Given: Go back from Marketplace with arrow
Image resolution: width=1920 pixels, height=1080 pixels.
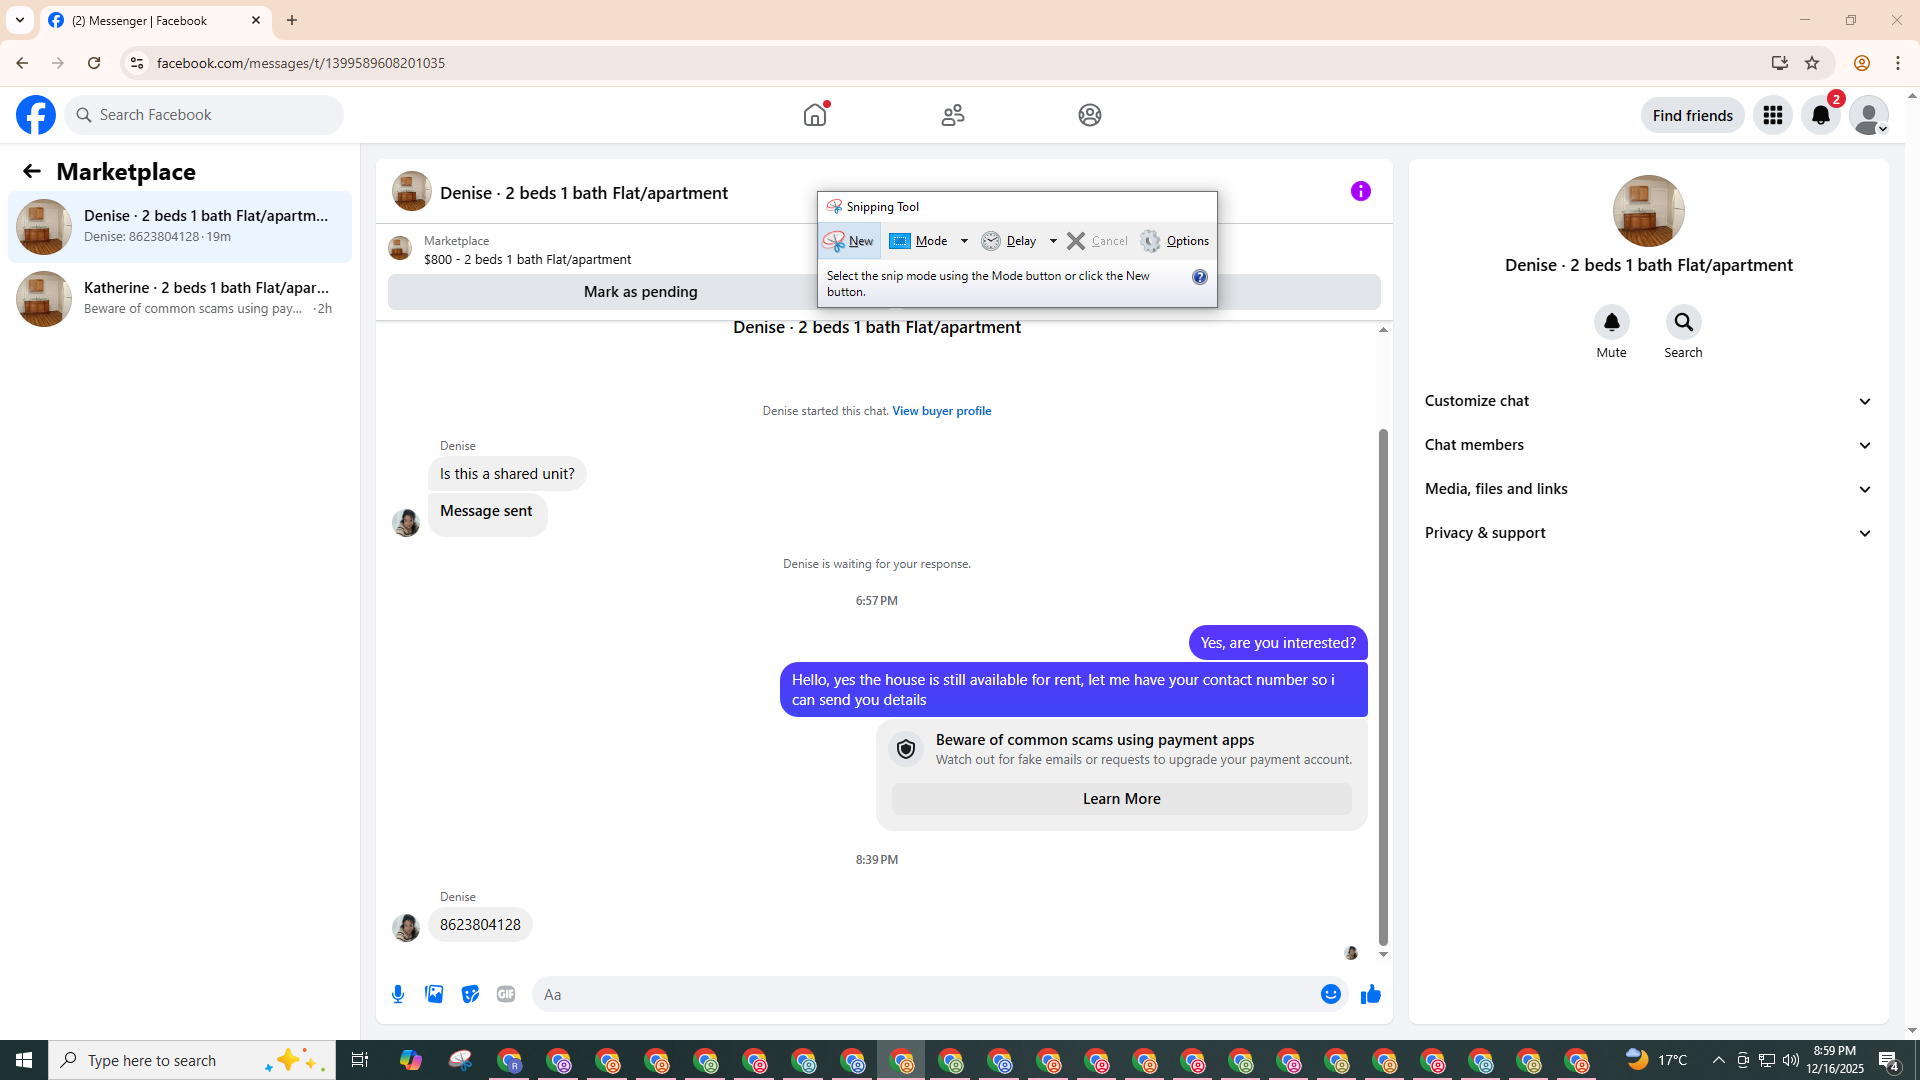Looking at the screenshot, I should pyautogui.click(x=32, y=171).
